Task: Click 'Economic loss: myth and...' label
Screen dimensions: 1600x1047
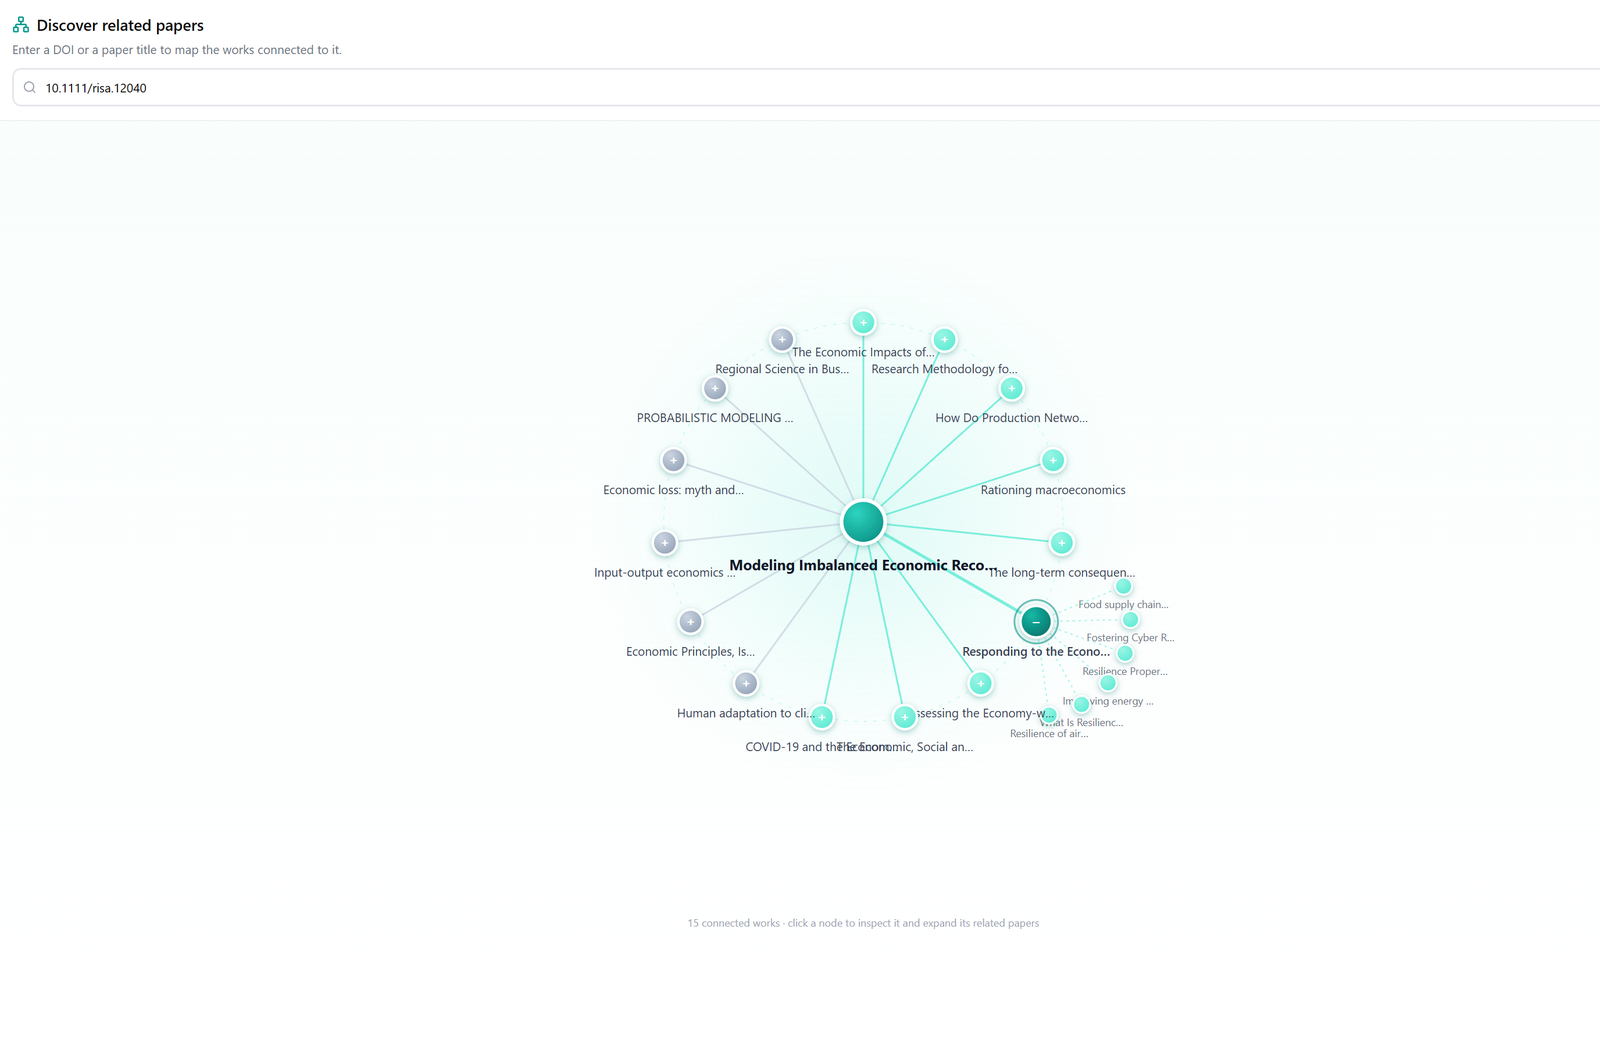Action: [673, 490]
